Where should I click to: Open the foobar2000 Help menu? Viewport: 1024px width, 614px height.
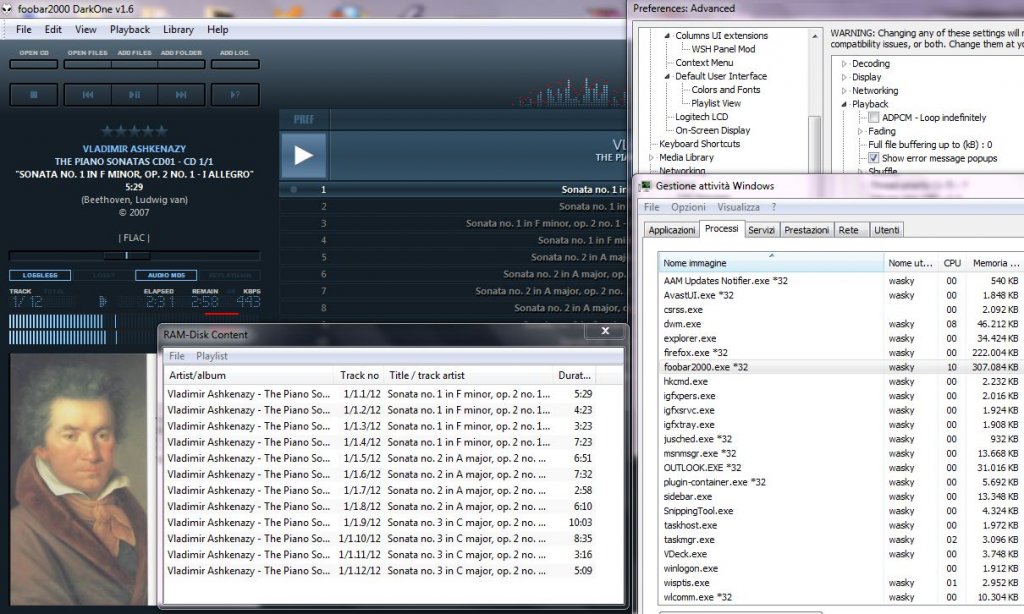[x=217, y=29]
